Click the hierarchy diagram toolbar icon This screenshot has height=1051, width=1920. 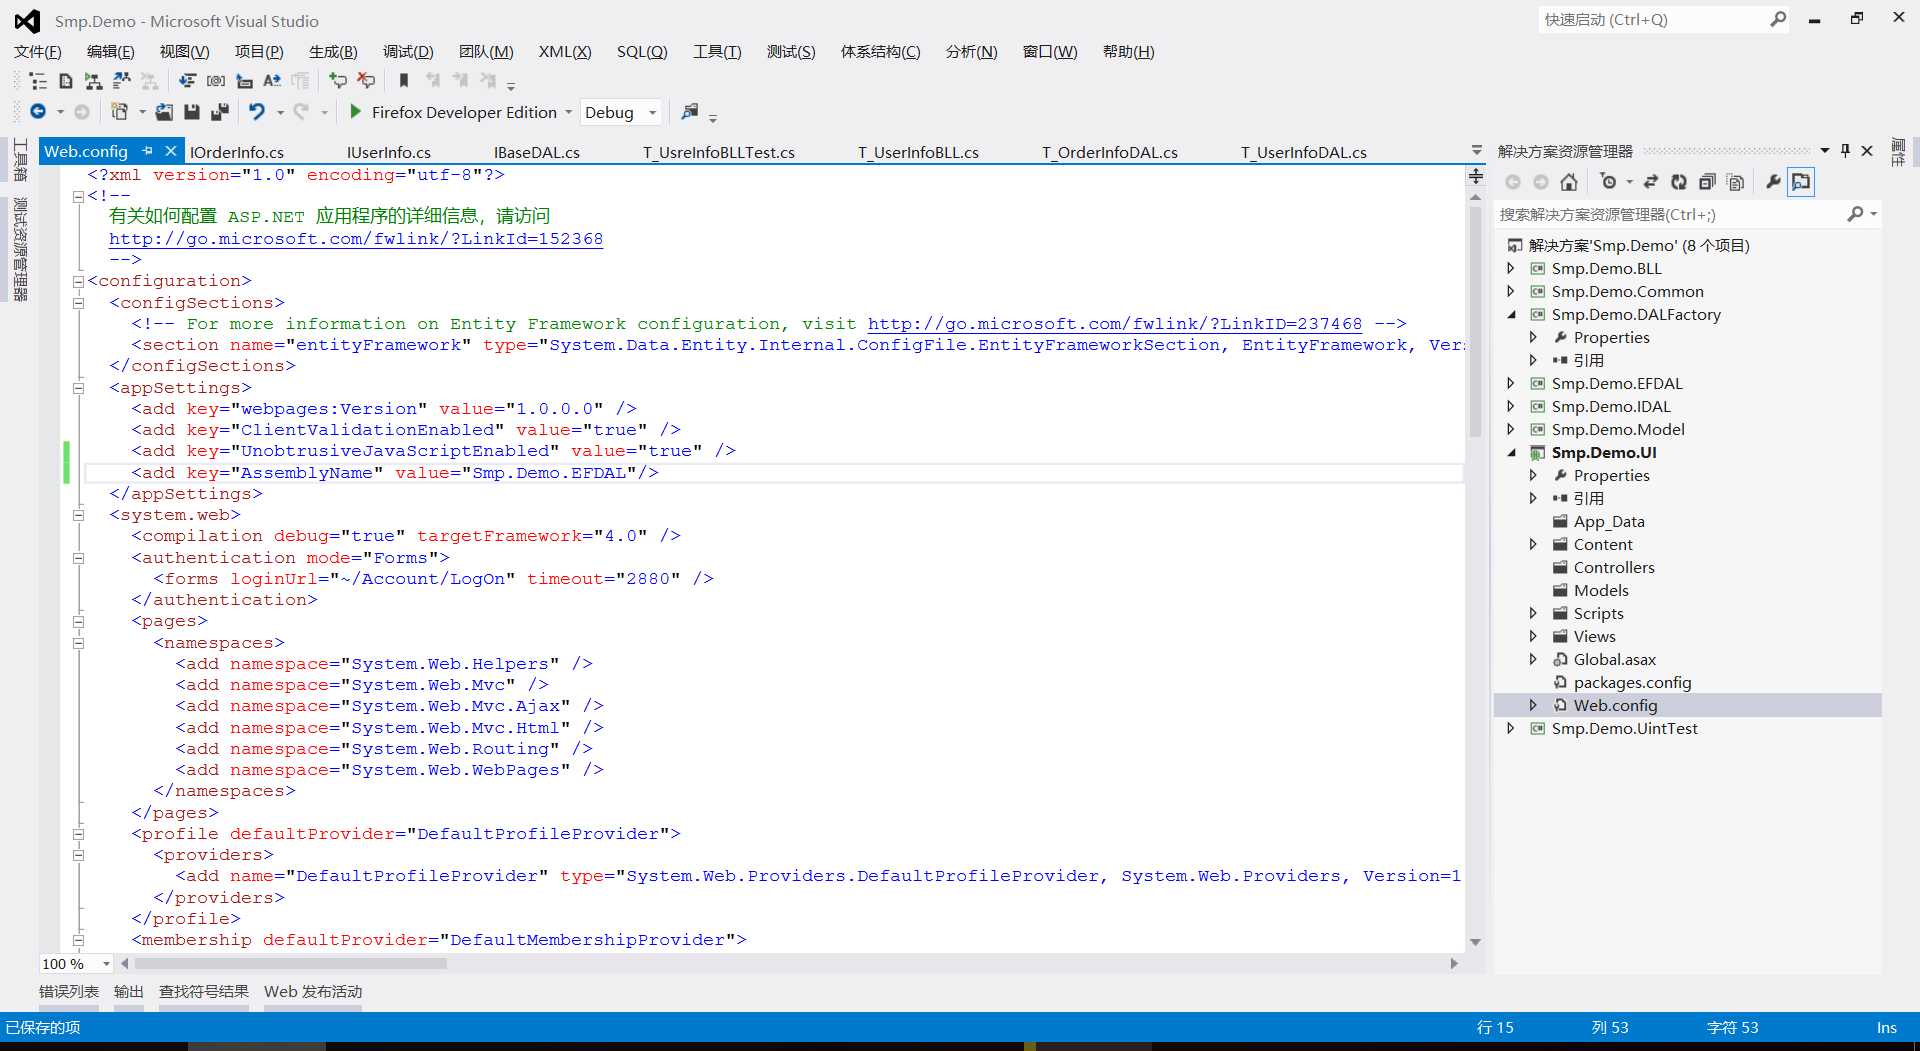93,81
